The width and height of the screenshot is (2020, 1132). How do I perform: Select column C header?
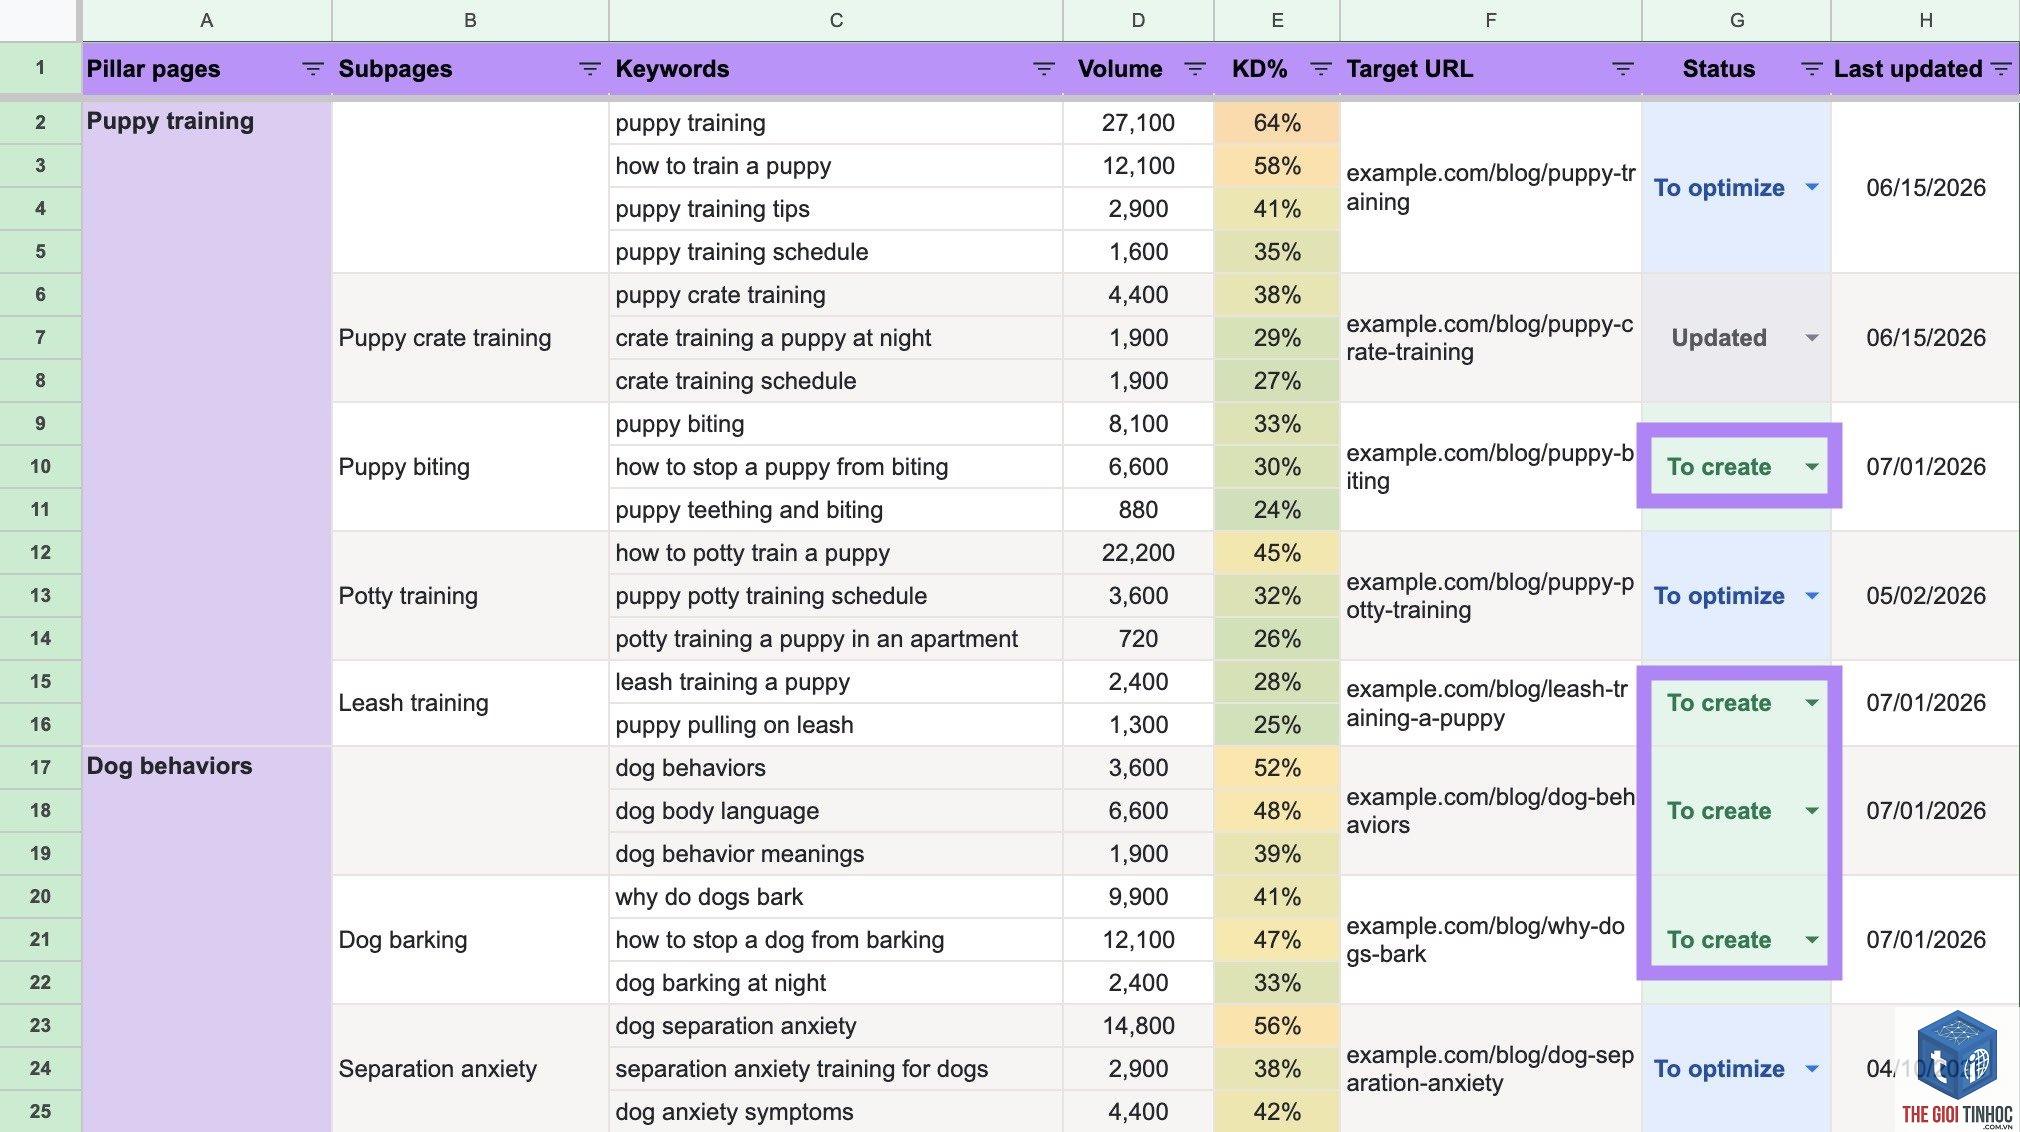pos(836,20)
